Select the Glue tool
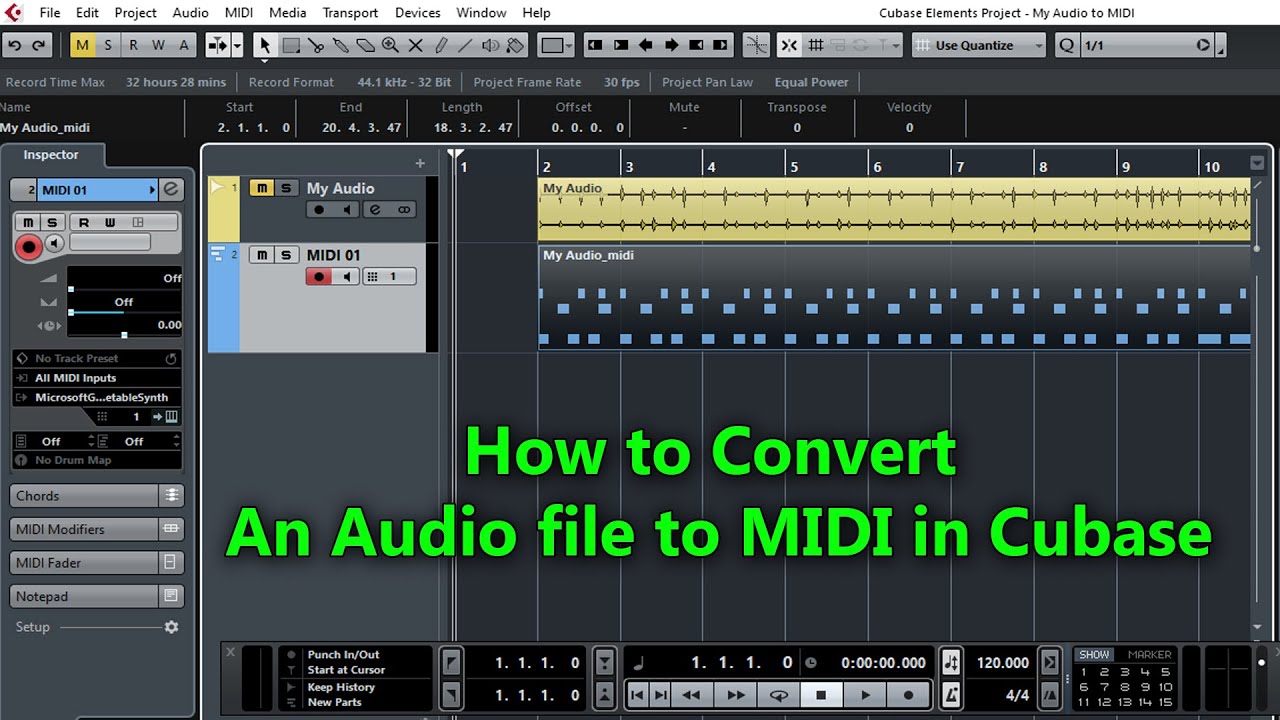 click(x=341, y=45)
